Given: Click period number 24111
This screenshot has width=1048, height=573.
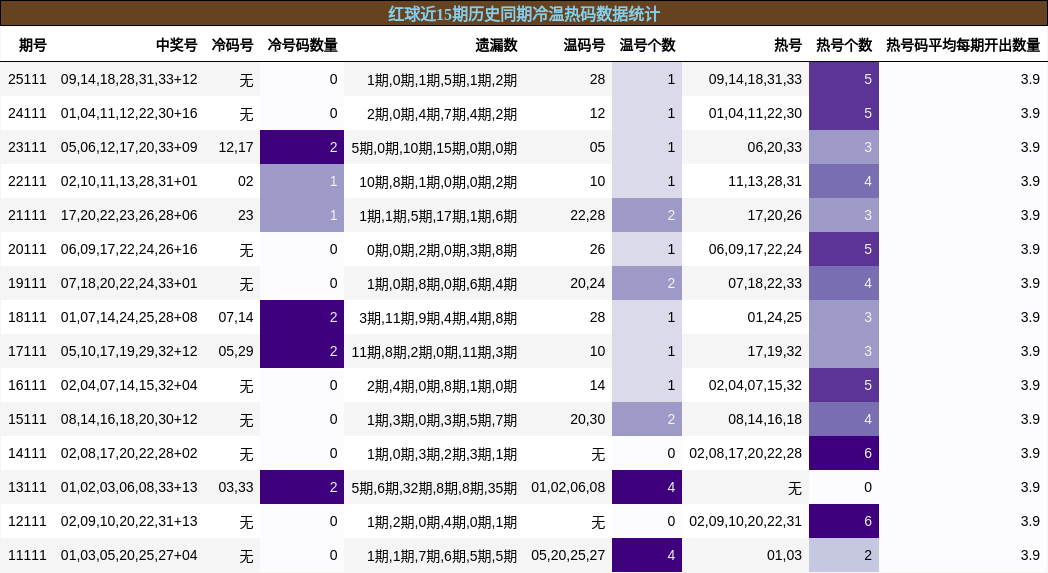Looking at the screenshot, I should click(27, 113).
